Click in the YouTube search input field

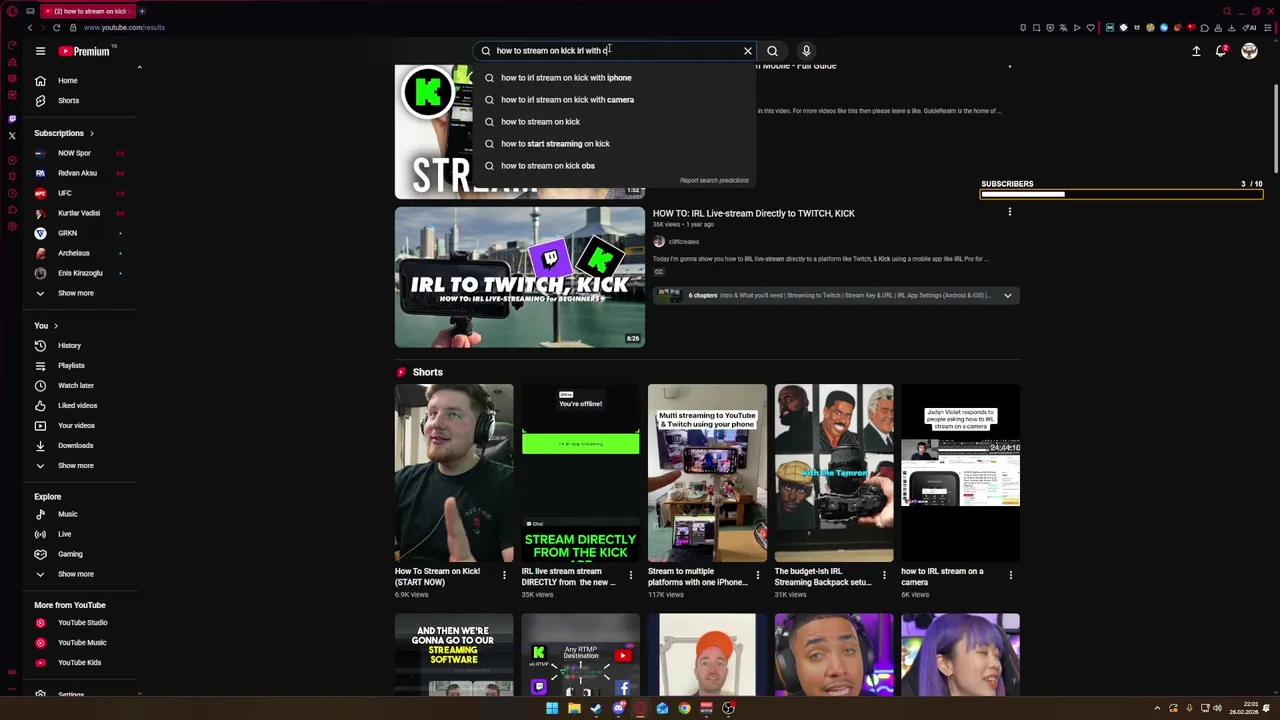tap(615, 51)
